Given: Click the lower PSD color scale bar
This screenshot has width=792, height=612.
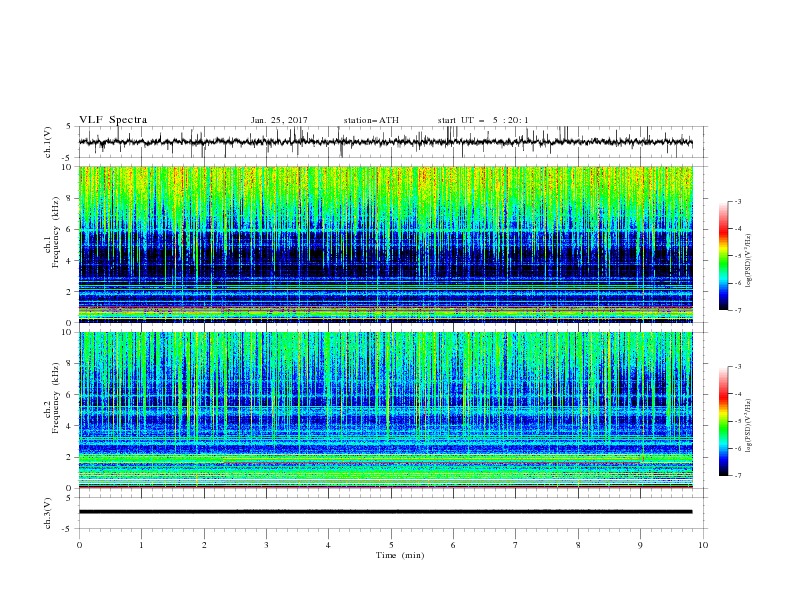Looking at the screenshot, I should click(724, 421).
